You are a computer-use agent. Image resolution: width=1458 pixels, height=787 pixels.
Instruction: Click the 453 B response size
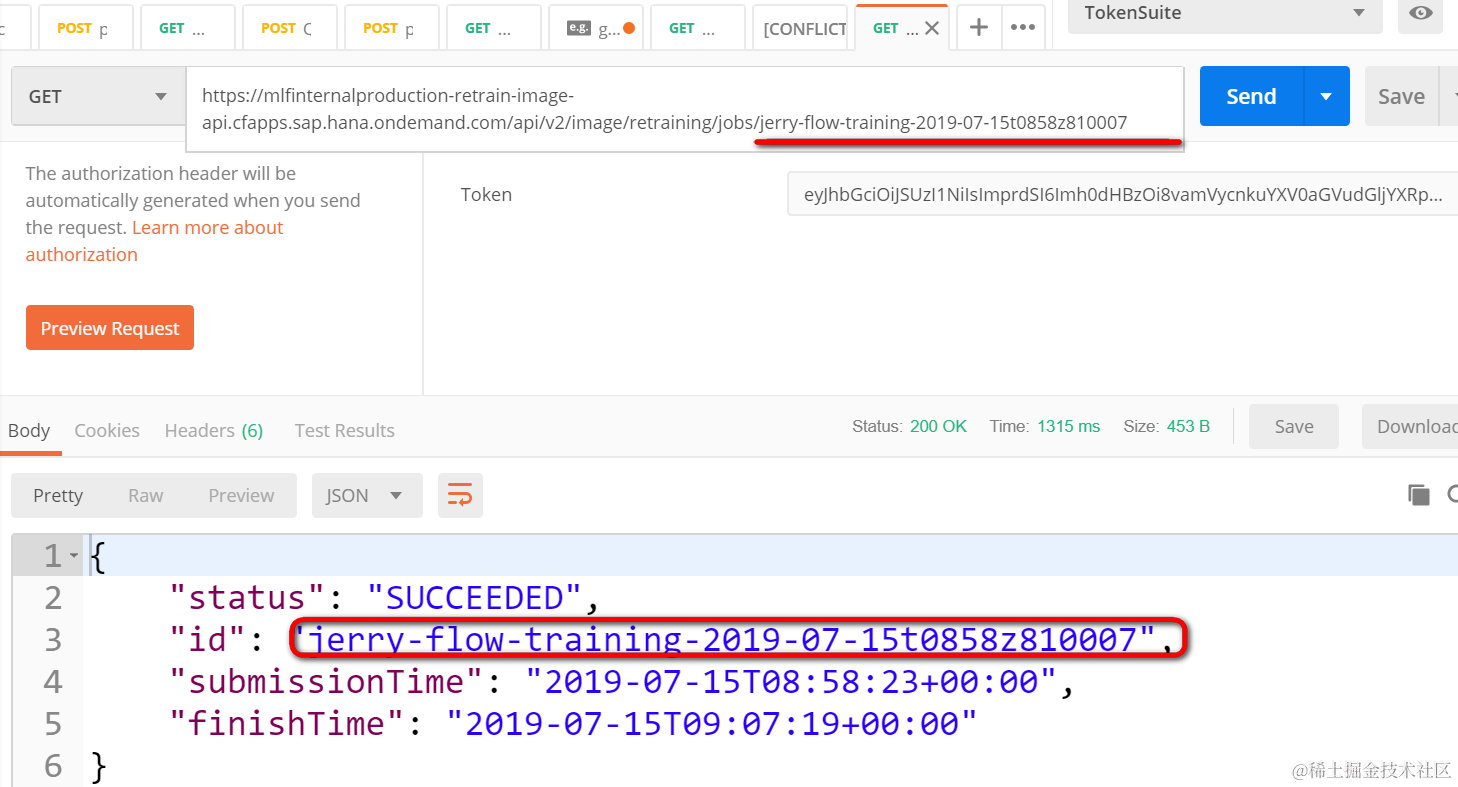pyautogui.click(x=1188, y=426)
